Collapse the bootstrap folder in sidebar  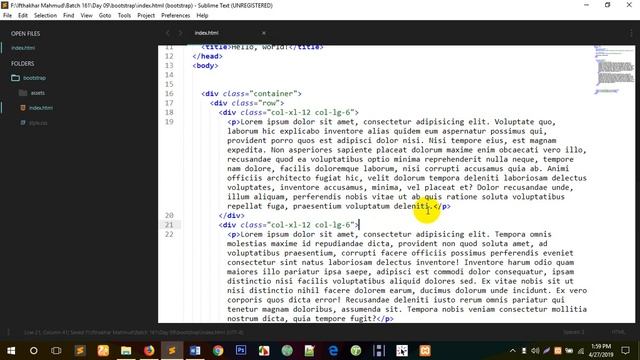click(x=34, y=78)
